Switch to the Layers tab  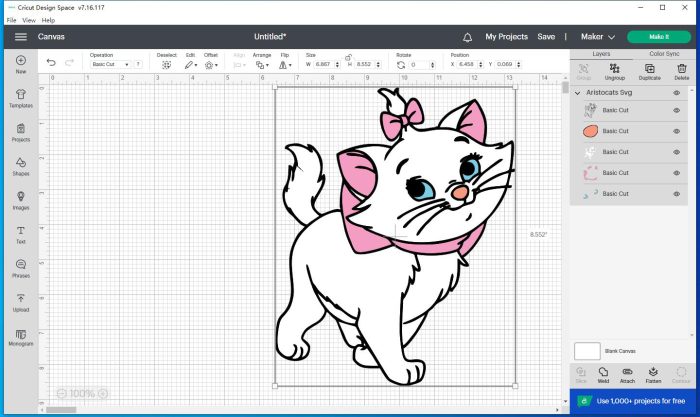pyautogui.click(x=601, y=54)
